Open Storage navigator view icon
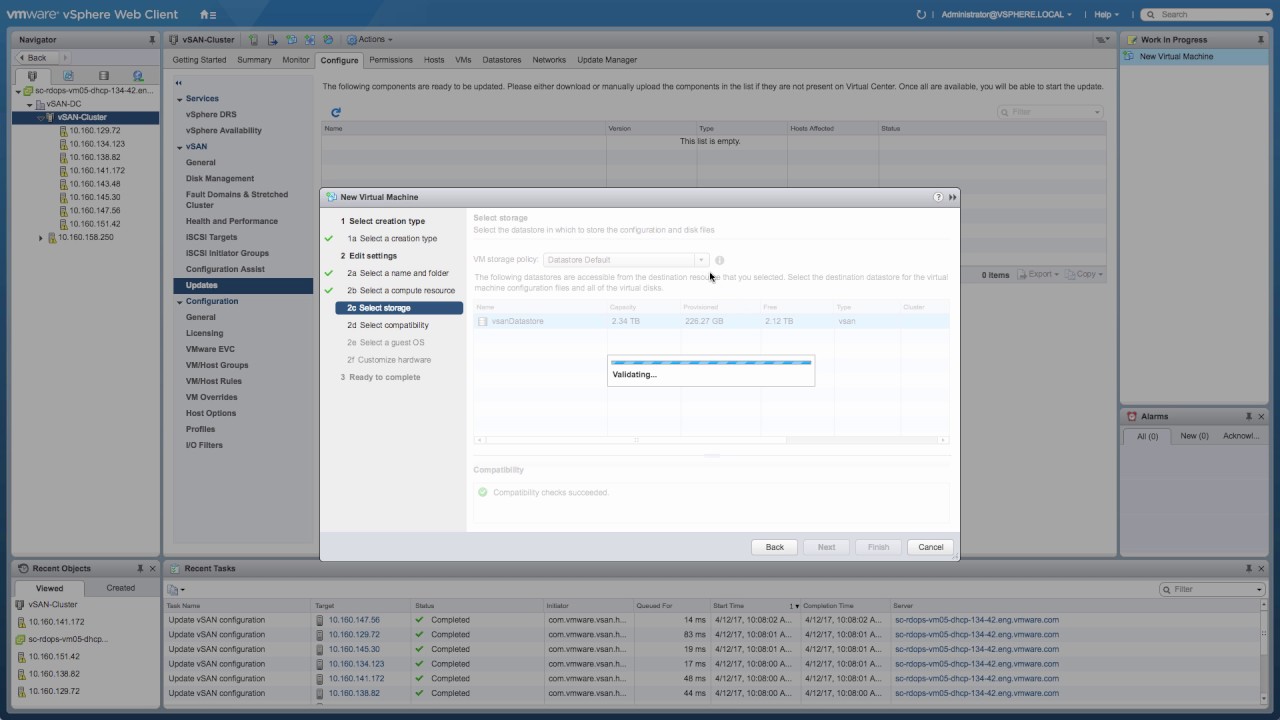 103,75
